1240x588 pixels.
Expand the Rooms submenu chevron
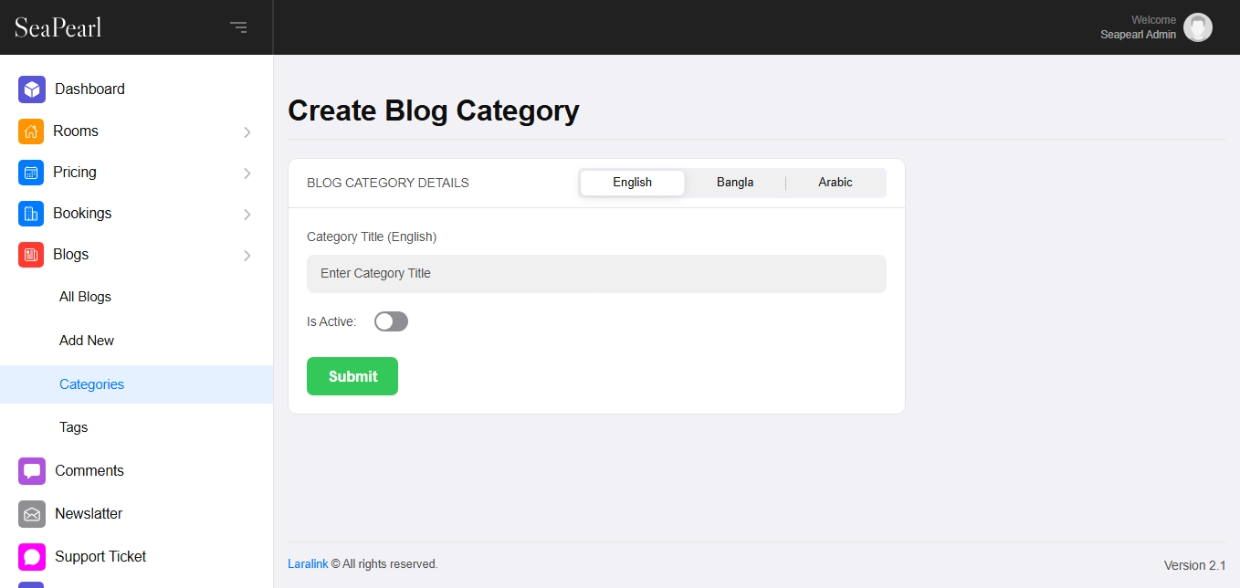(x=247, y=132)
